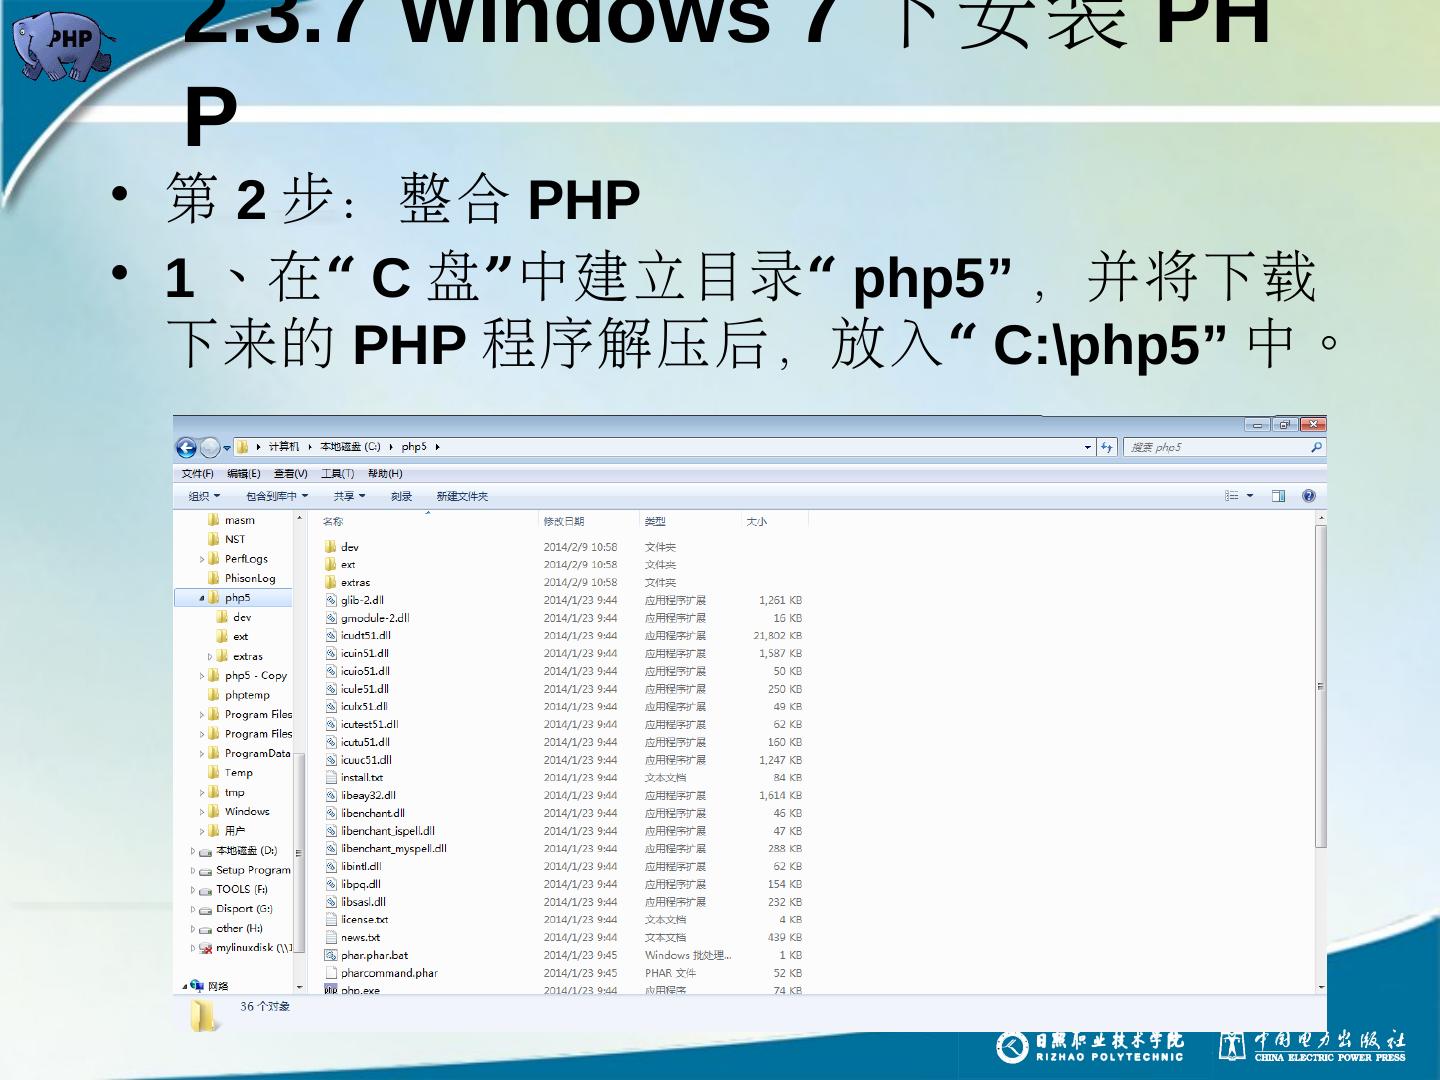The image size is (1440, 1080).
Task: Open the view options dropdown arrow
Action: click(1250, 496)
